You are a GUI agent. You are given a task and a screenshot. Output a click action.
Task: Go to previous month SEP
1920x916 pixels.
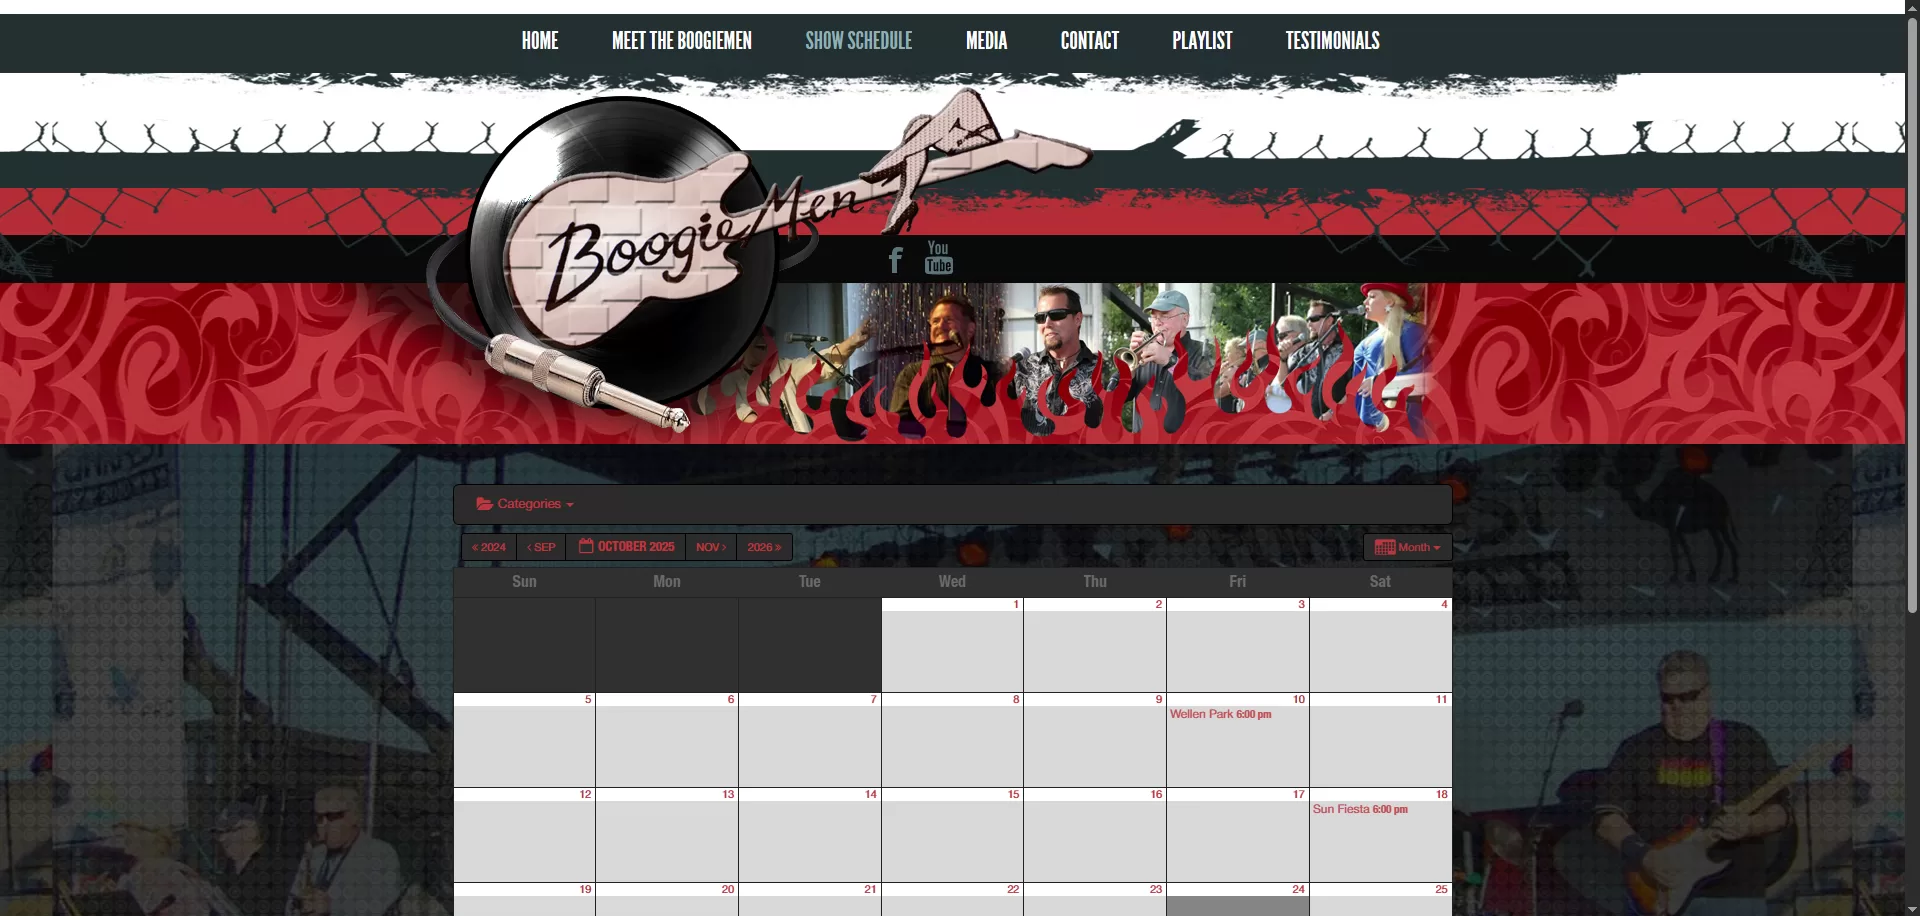[x=541, y=547]
